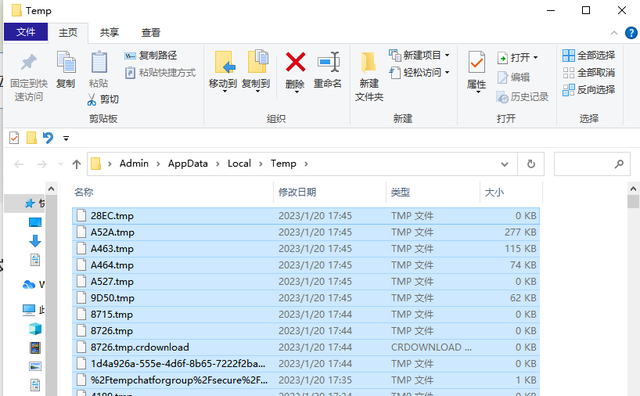The width and height of the screenshot is (640, 396).
Task: Click AppData in the address path
Action: [x=188, y=164]
